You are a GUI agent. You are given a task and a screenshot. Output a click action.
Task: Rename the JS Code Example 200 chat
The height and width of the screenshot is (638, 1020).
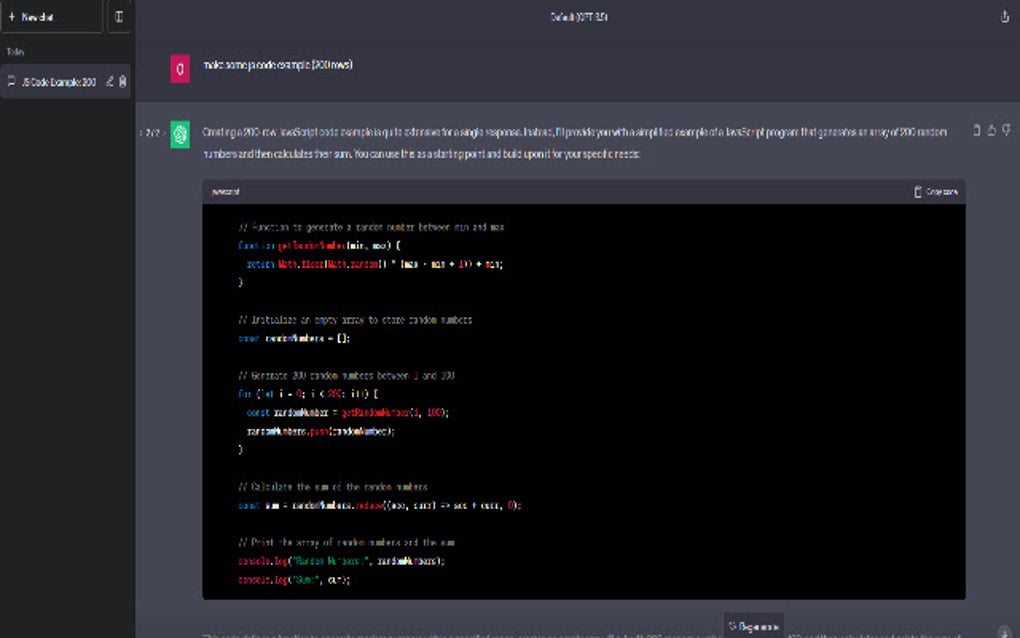(107, 82)
